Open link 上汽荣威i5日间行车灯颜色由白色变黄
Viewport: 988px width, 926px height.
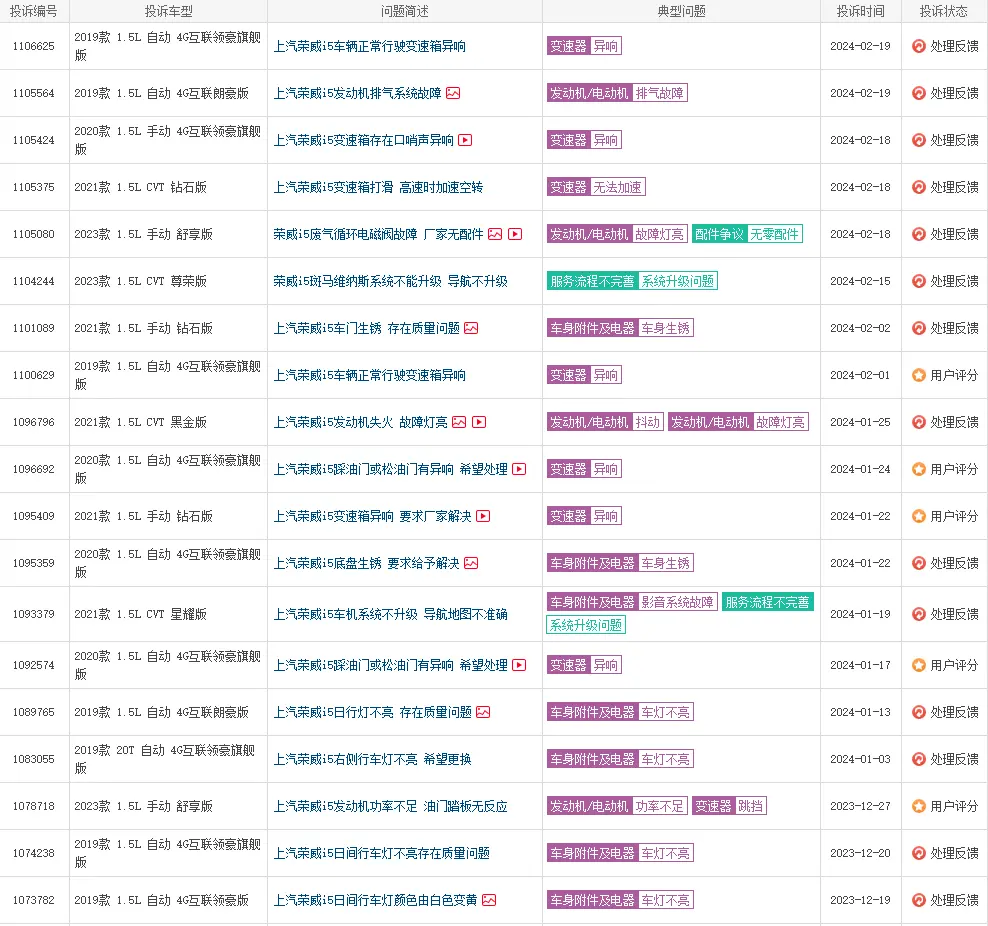(x=375, y=900)
